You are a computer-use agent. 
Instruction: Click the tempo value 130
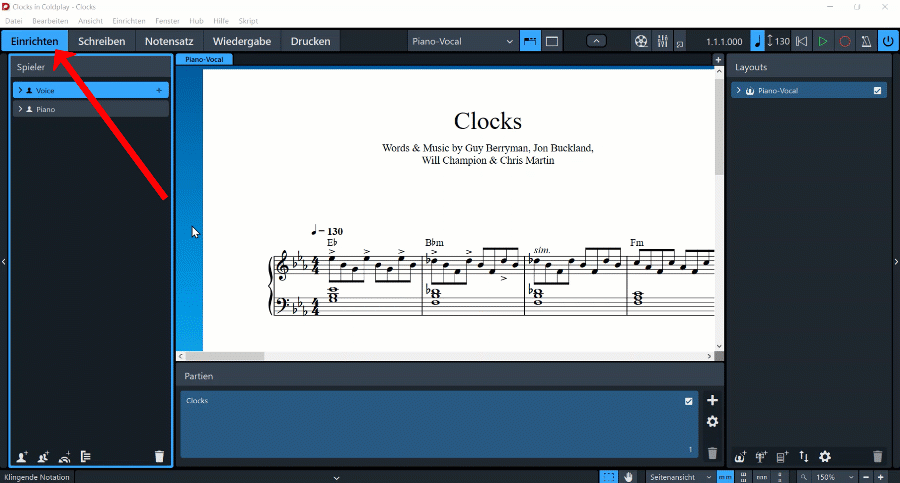(x=782, y=41)
